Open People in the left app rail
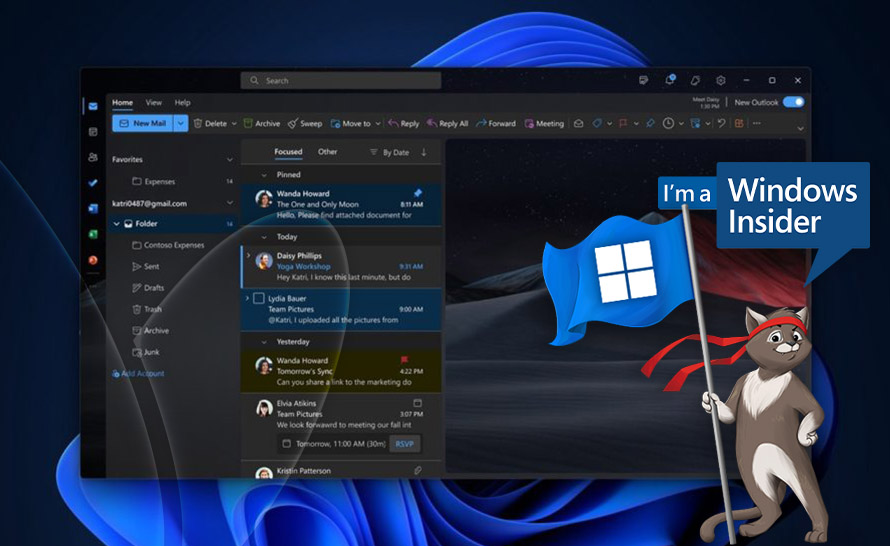890x546 pixels. (x=93, y=157)
